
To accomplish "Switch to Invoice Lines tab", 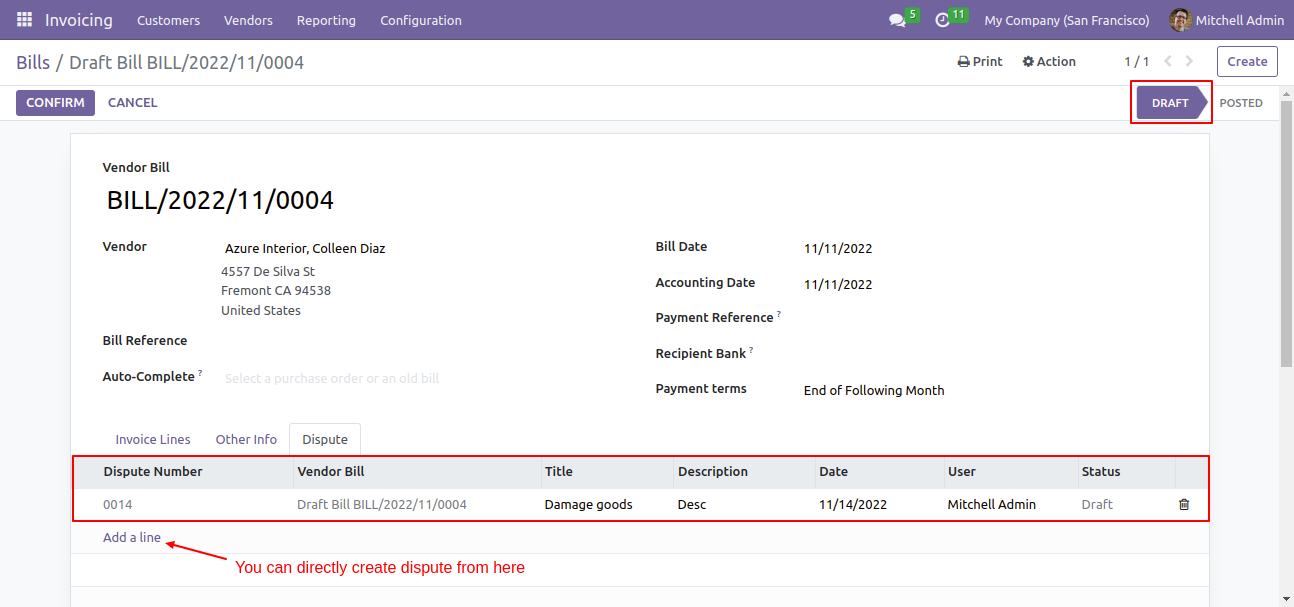I will coord(153,440).
